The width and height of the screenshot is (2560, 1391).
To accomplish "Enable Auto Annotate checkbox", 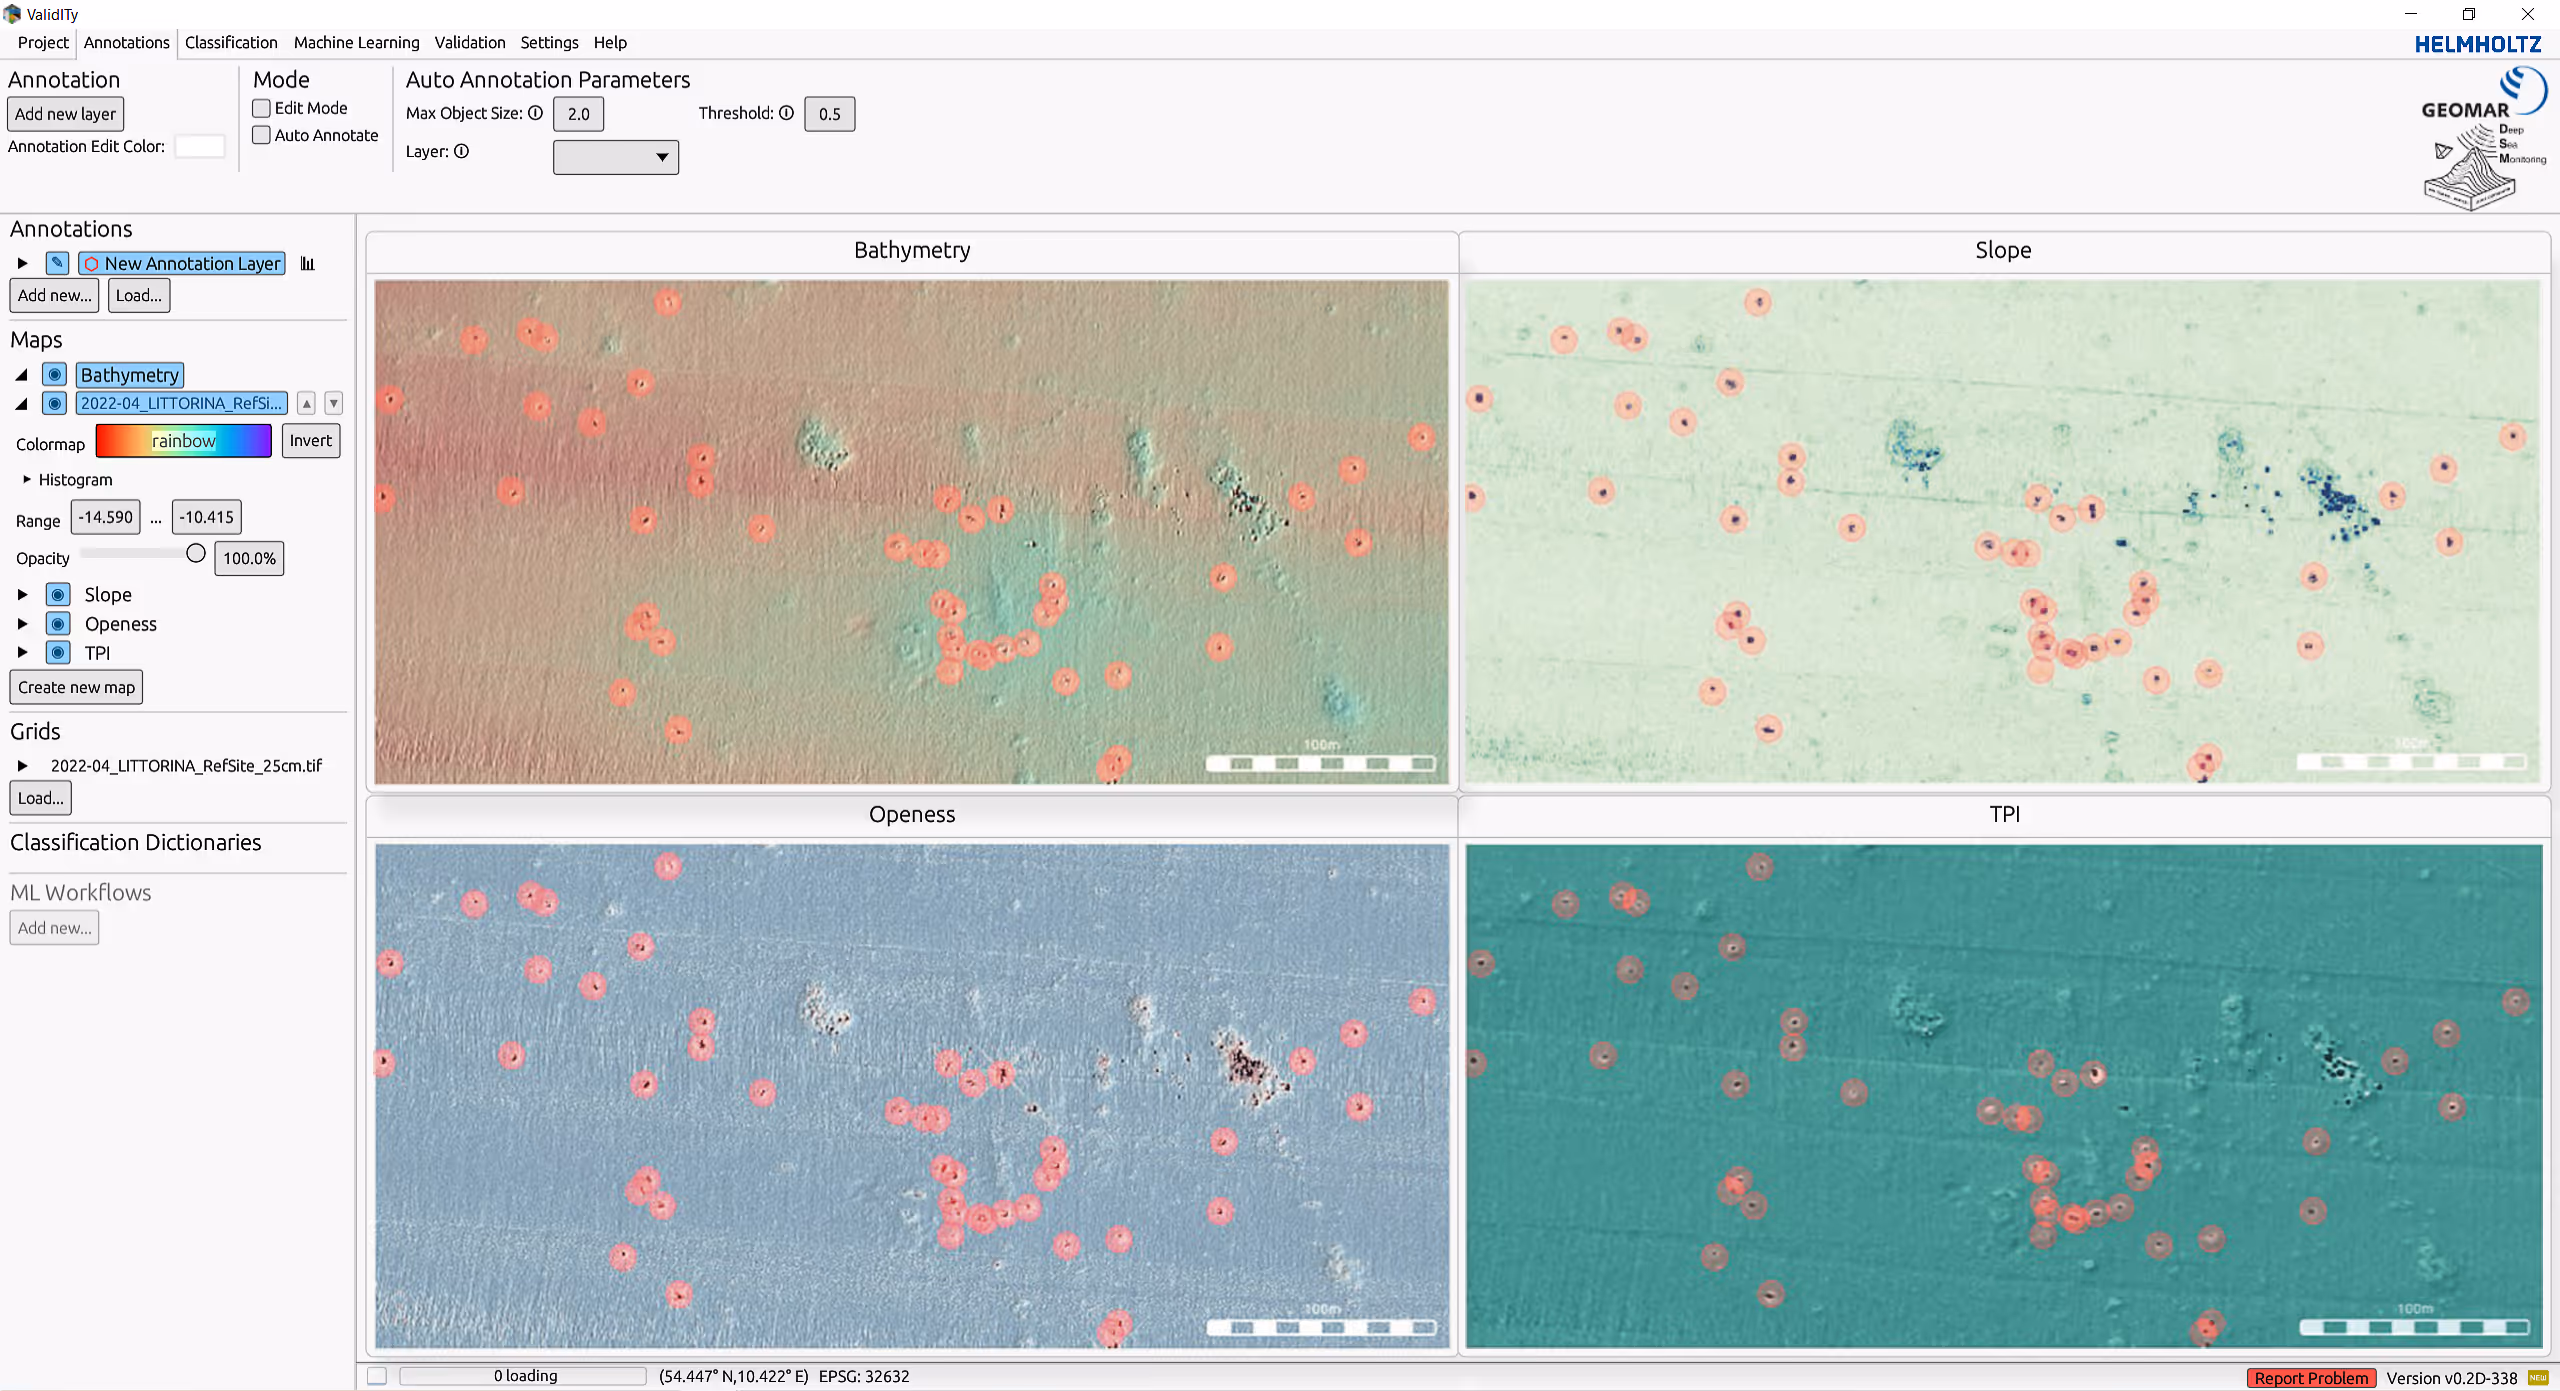I will pos(262,135).
